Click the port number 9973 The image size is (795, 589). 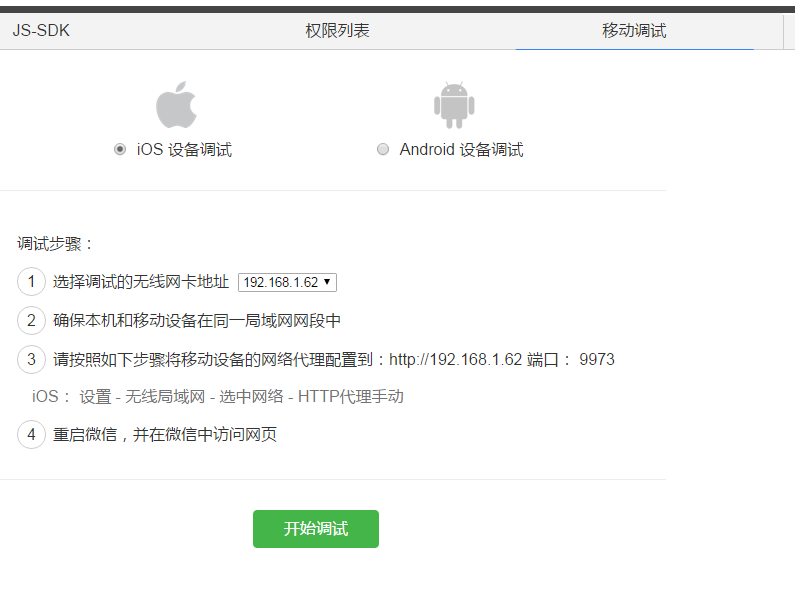click(597, 360)
